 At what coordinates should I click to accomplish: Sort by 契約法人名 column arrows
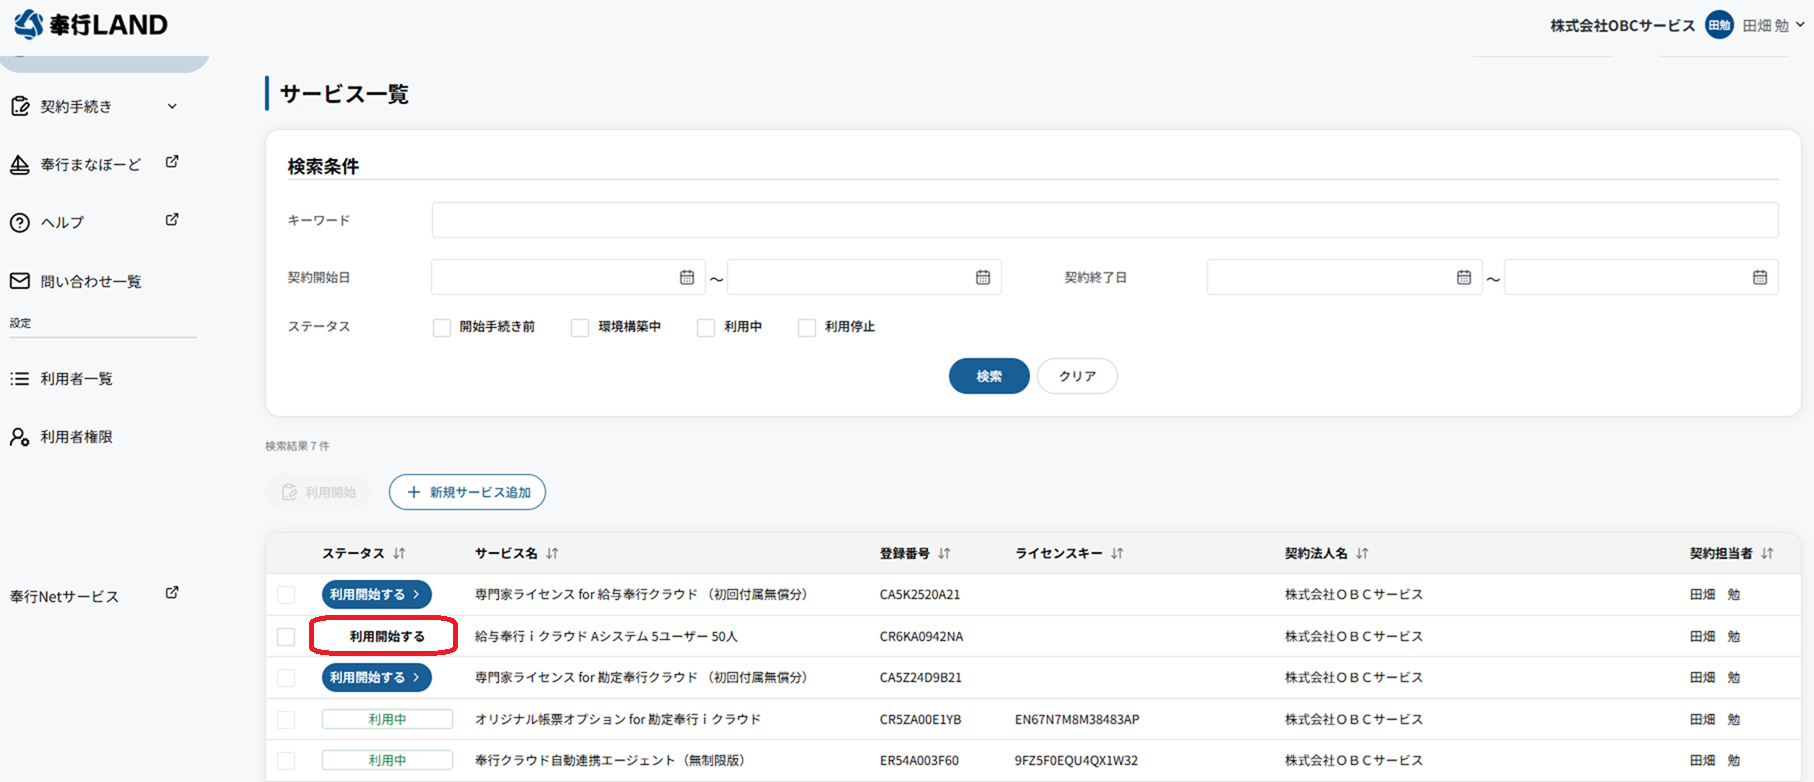pos(1363,553)
